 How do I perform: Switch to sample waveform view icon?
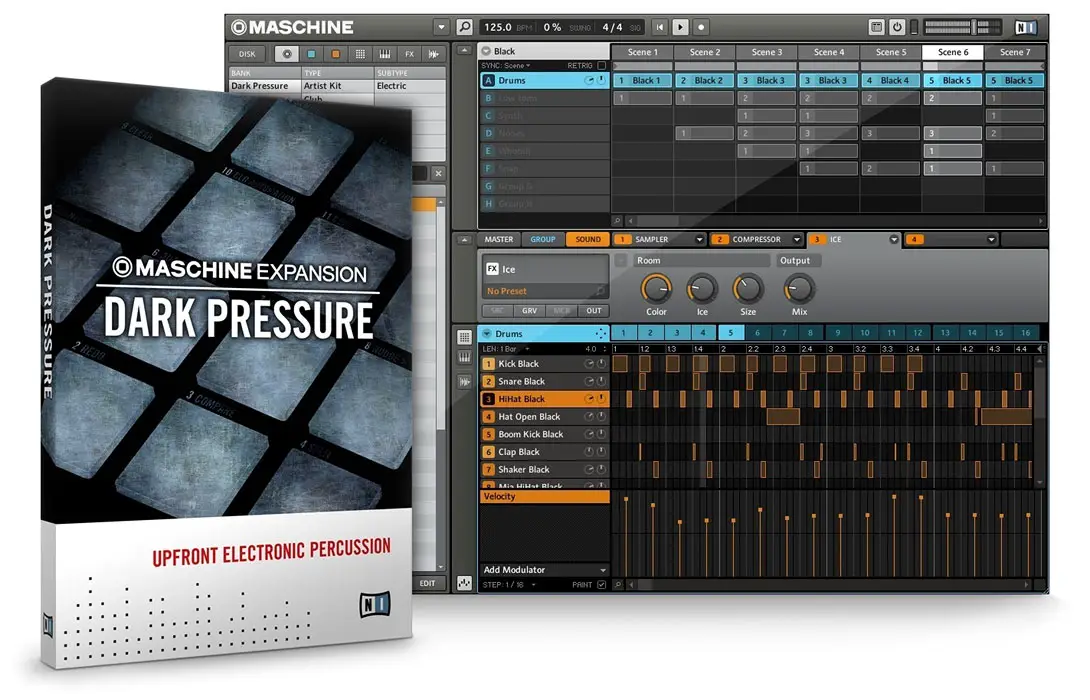464,382
